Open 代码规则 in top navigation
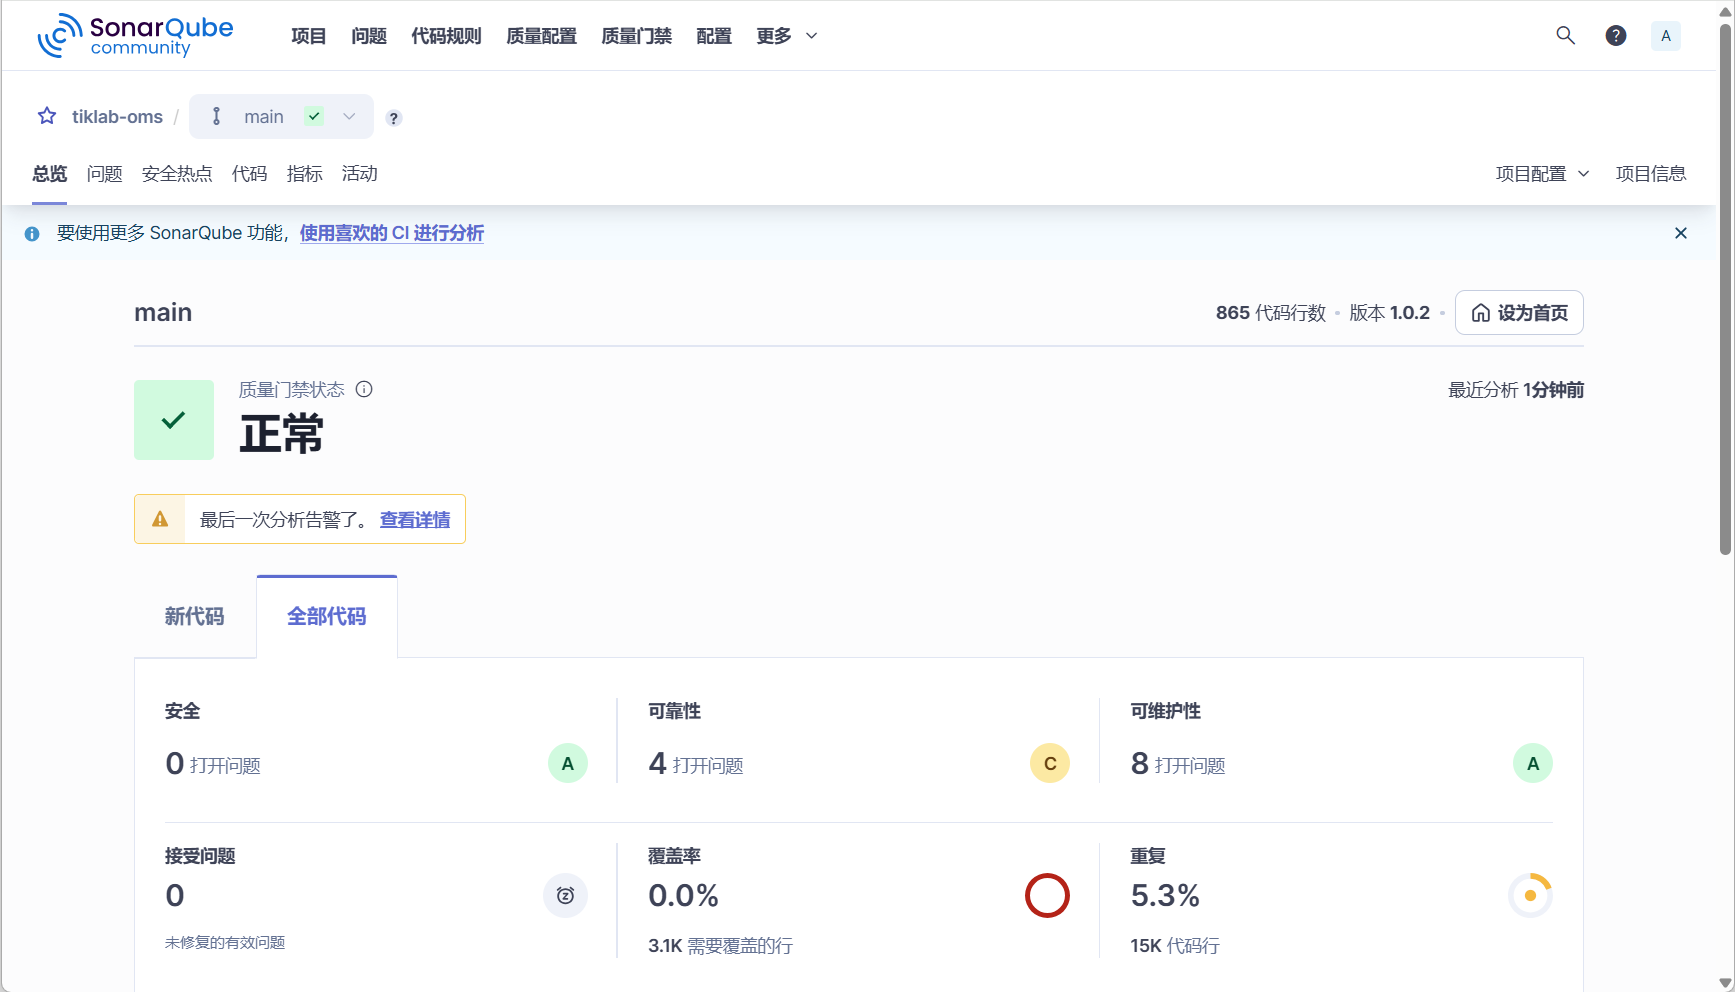This screenshot has height=992, width=1735. tap(446, 36)
